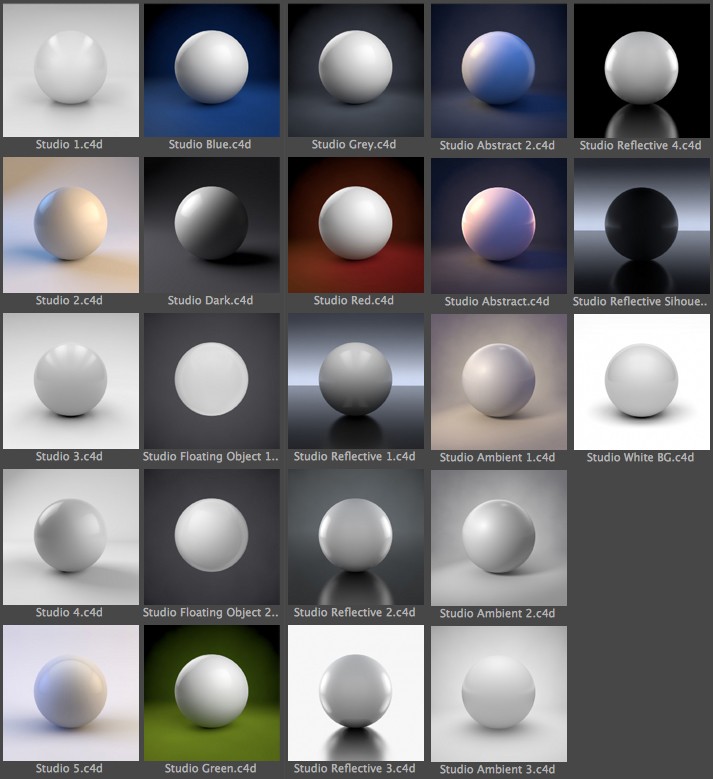Pick the Studio 2.c4d preview image
The height and width of the screenshot is (779, 713).
click(x=71, y=225)
